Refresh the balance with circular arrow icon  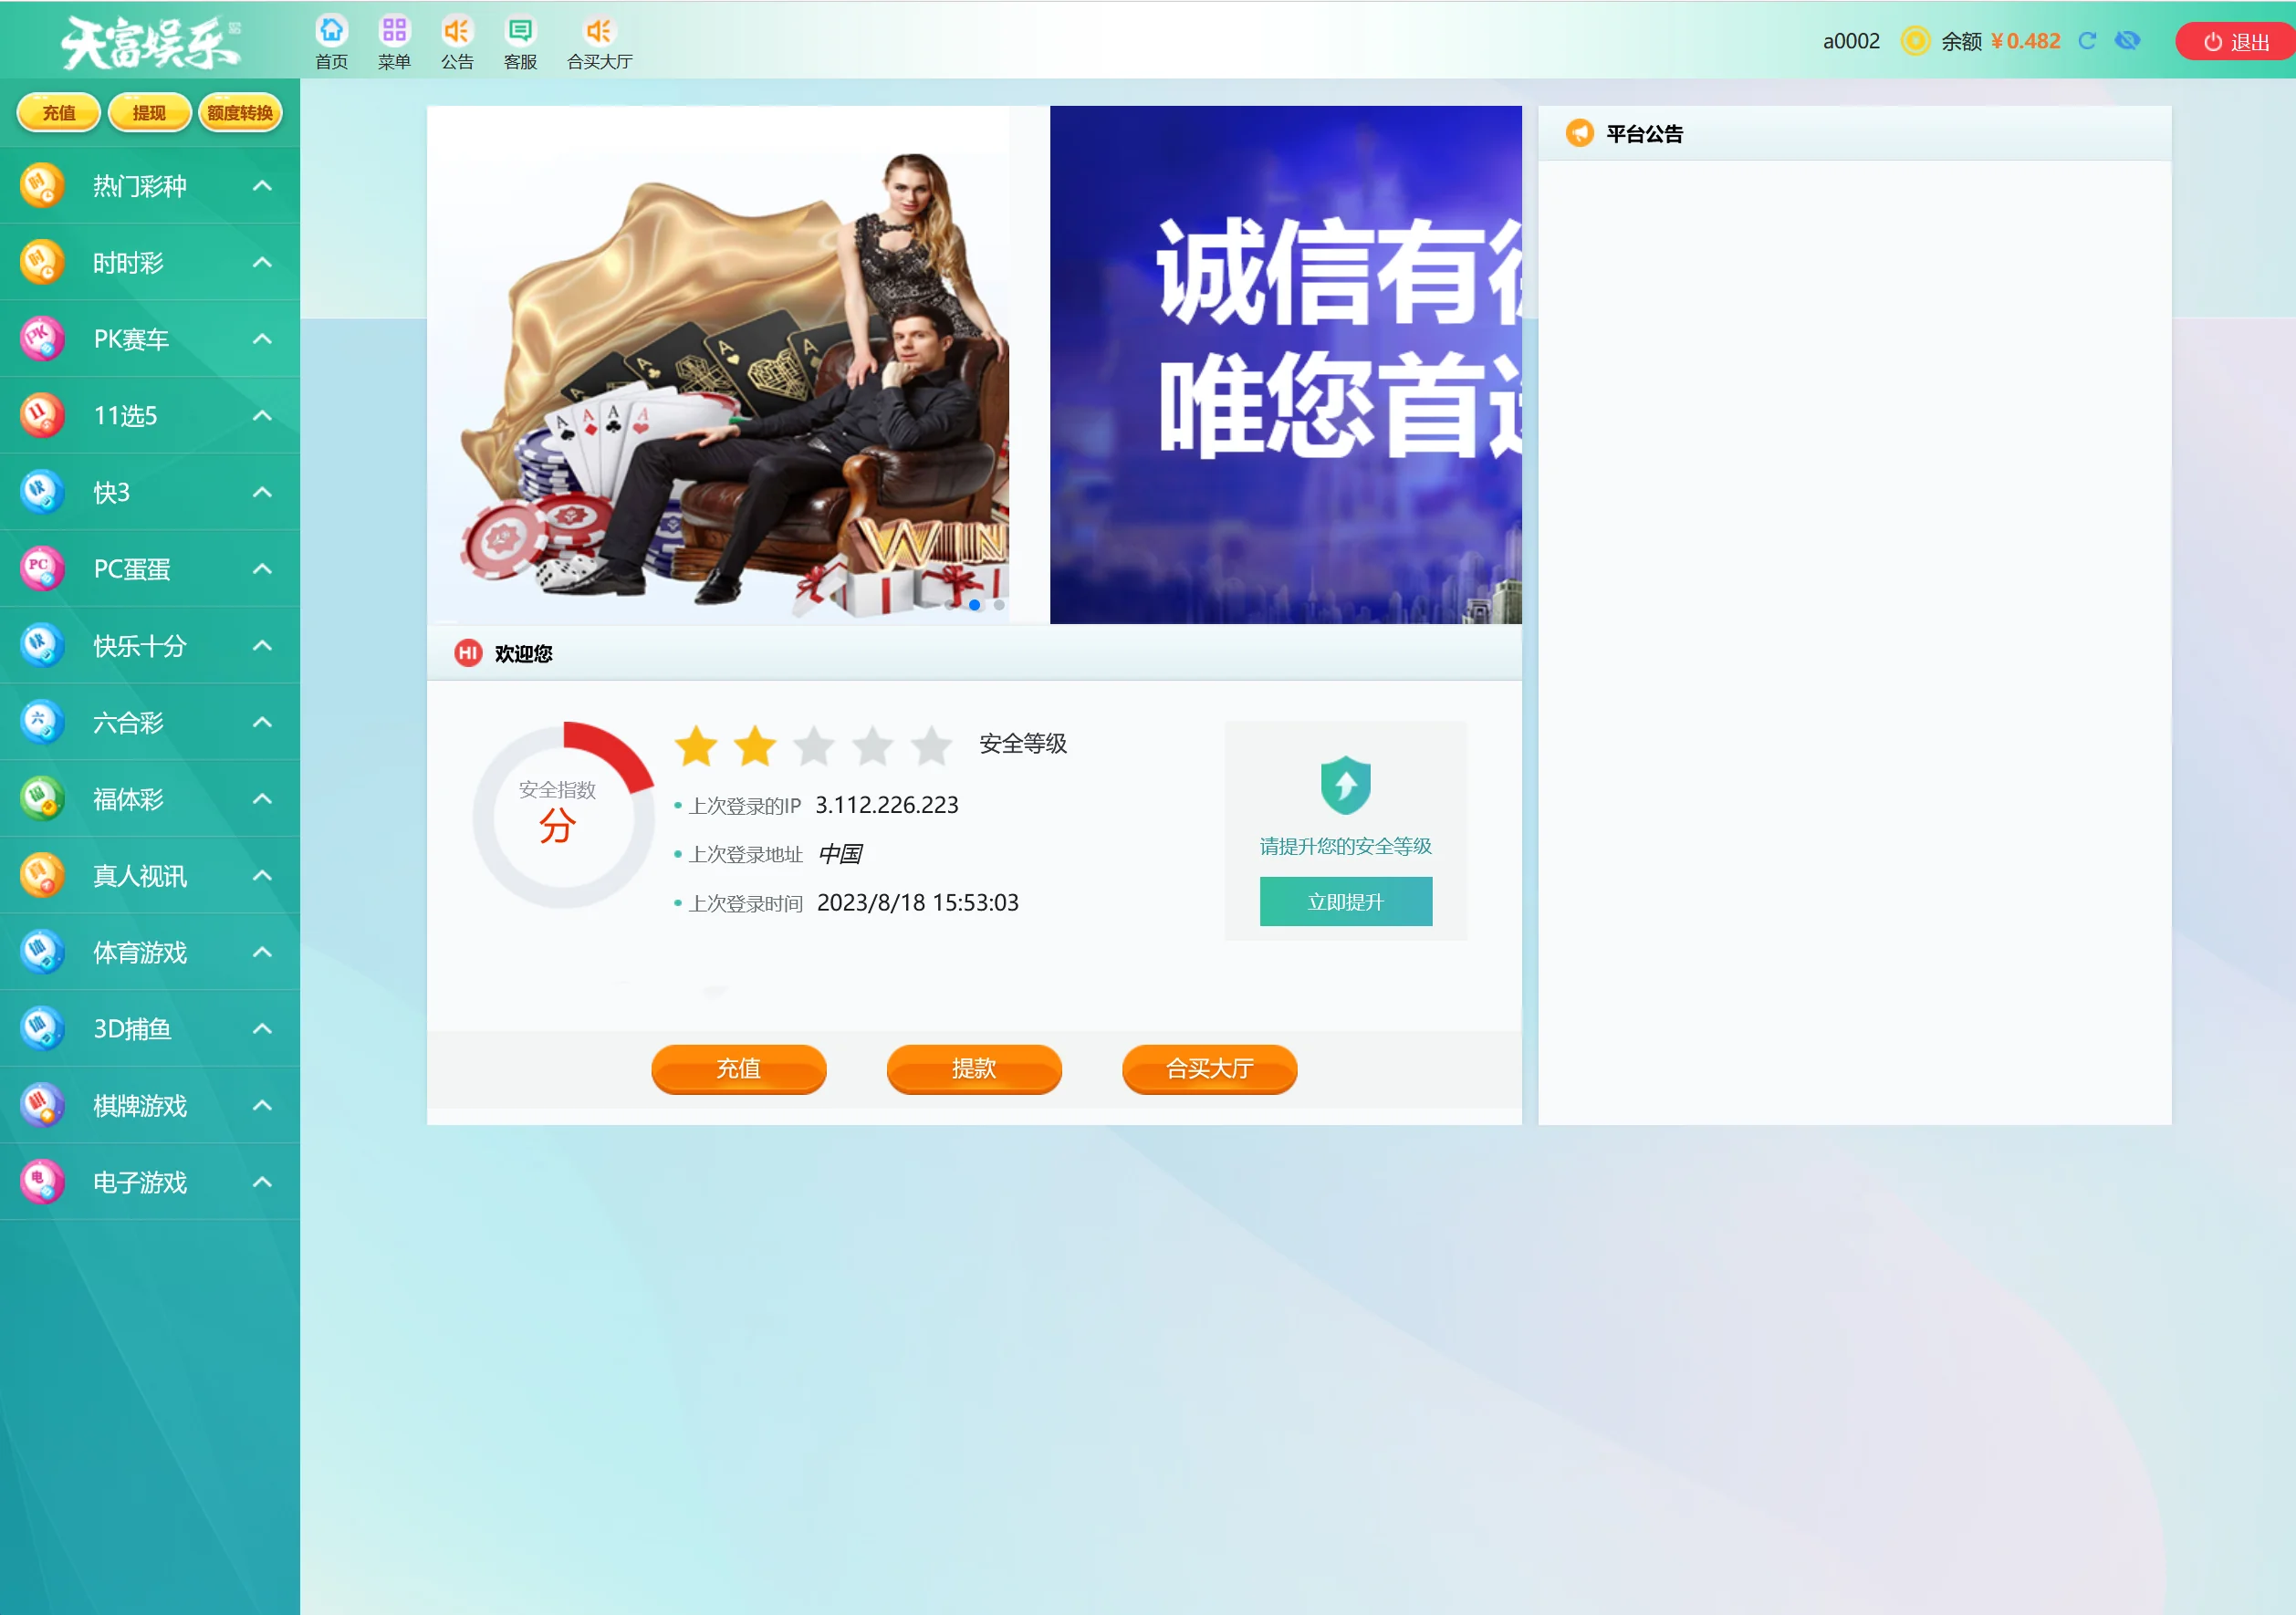(2087, 41)
